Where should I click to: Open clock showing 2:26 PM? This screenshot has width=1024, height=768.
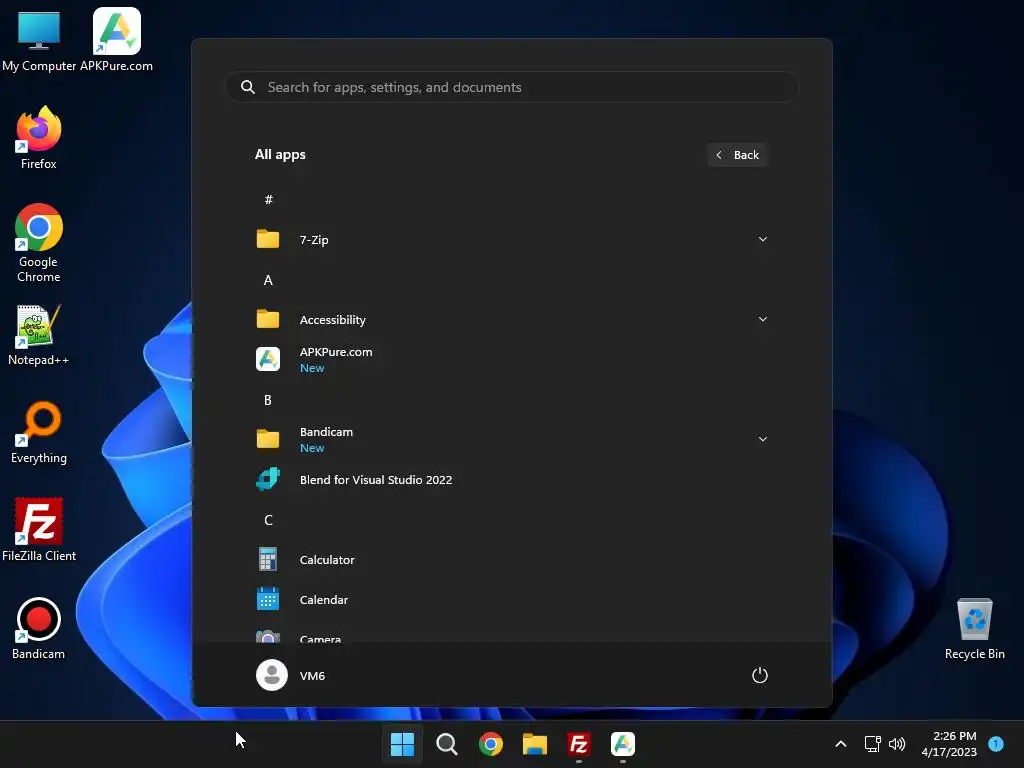click(x=950, y=744)
